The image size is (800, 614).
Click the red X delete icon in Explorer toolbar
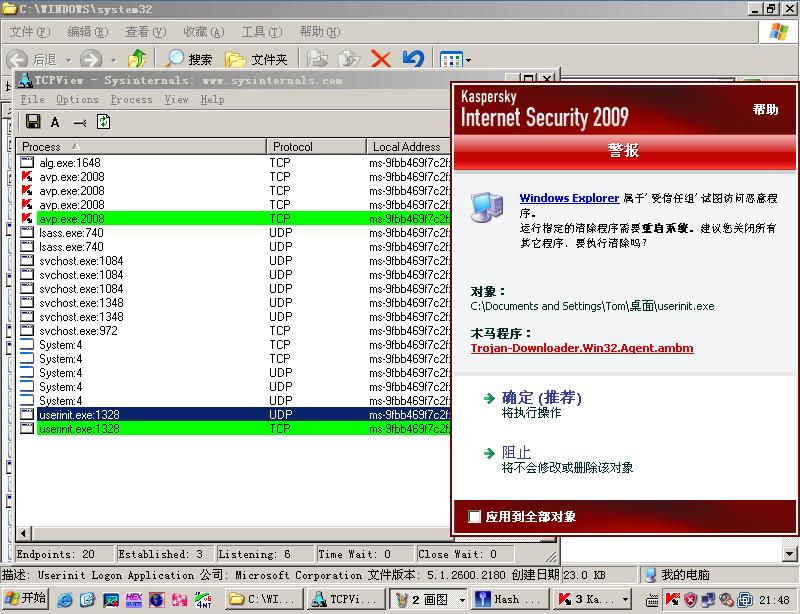click(381, 59)
